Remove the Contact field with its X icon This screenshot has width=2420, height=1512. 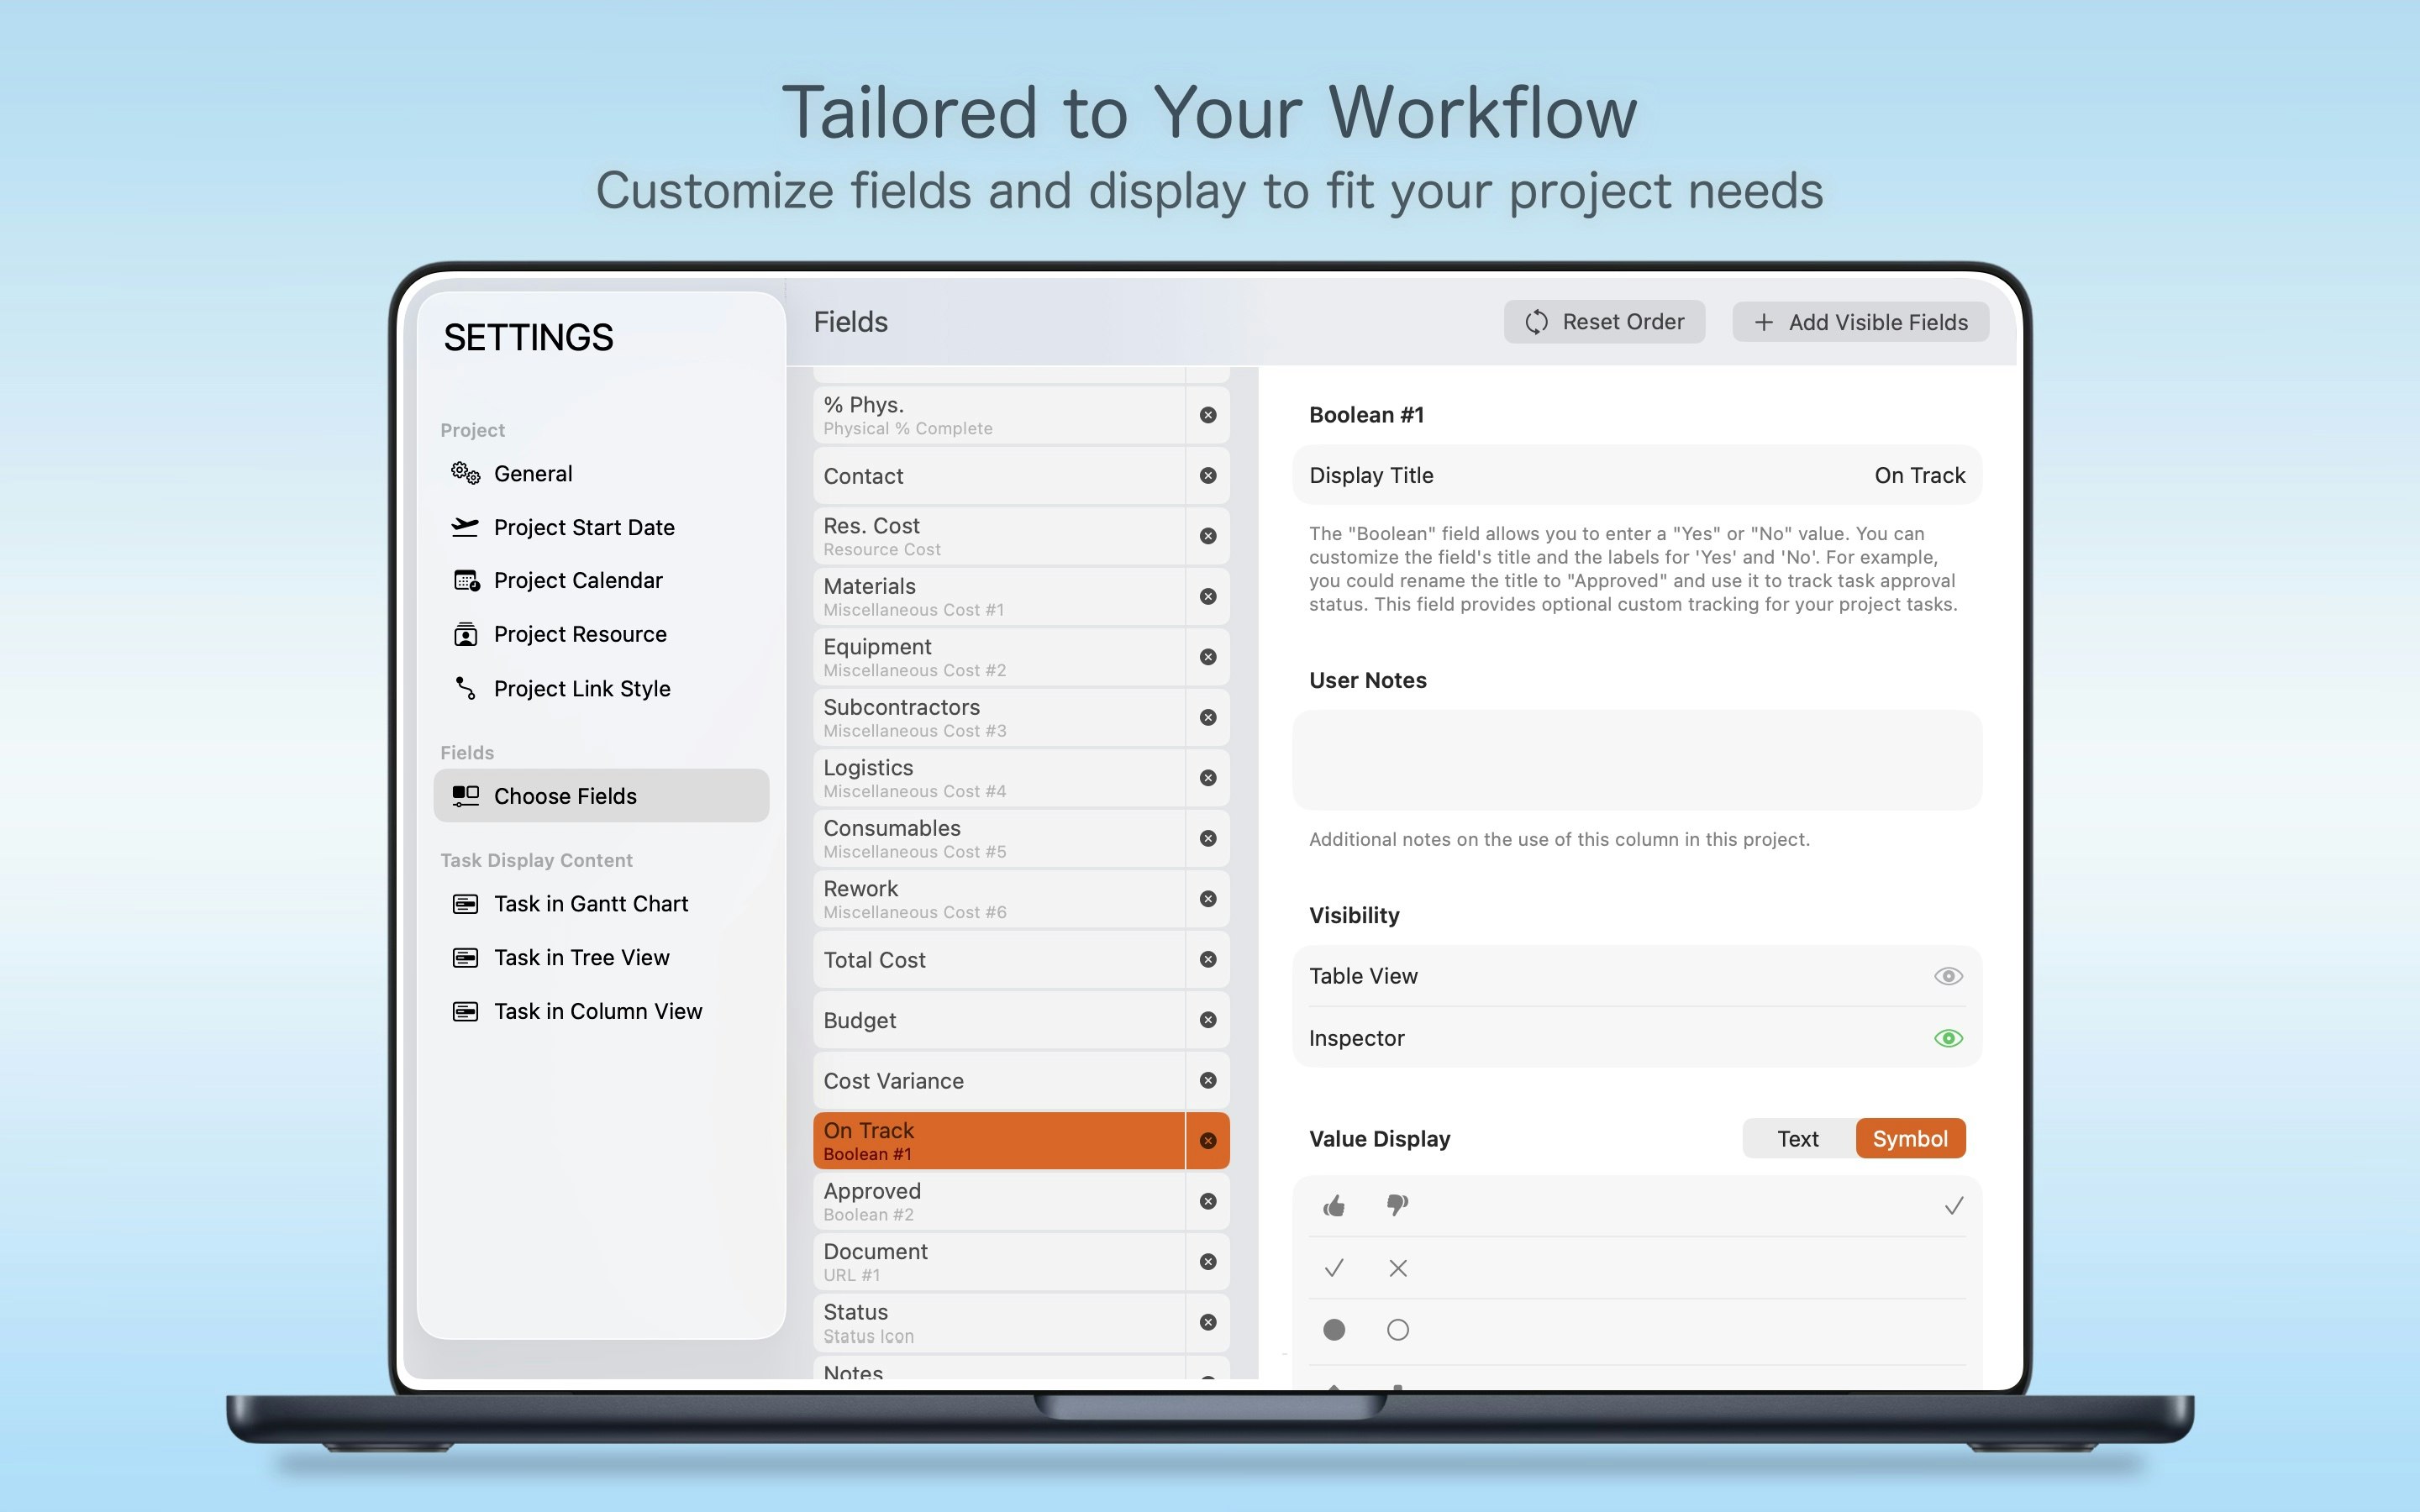(x=1208, y=476)
